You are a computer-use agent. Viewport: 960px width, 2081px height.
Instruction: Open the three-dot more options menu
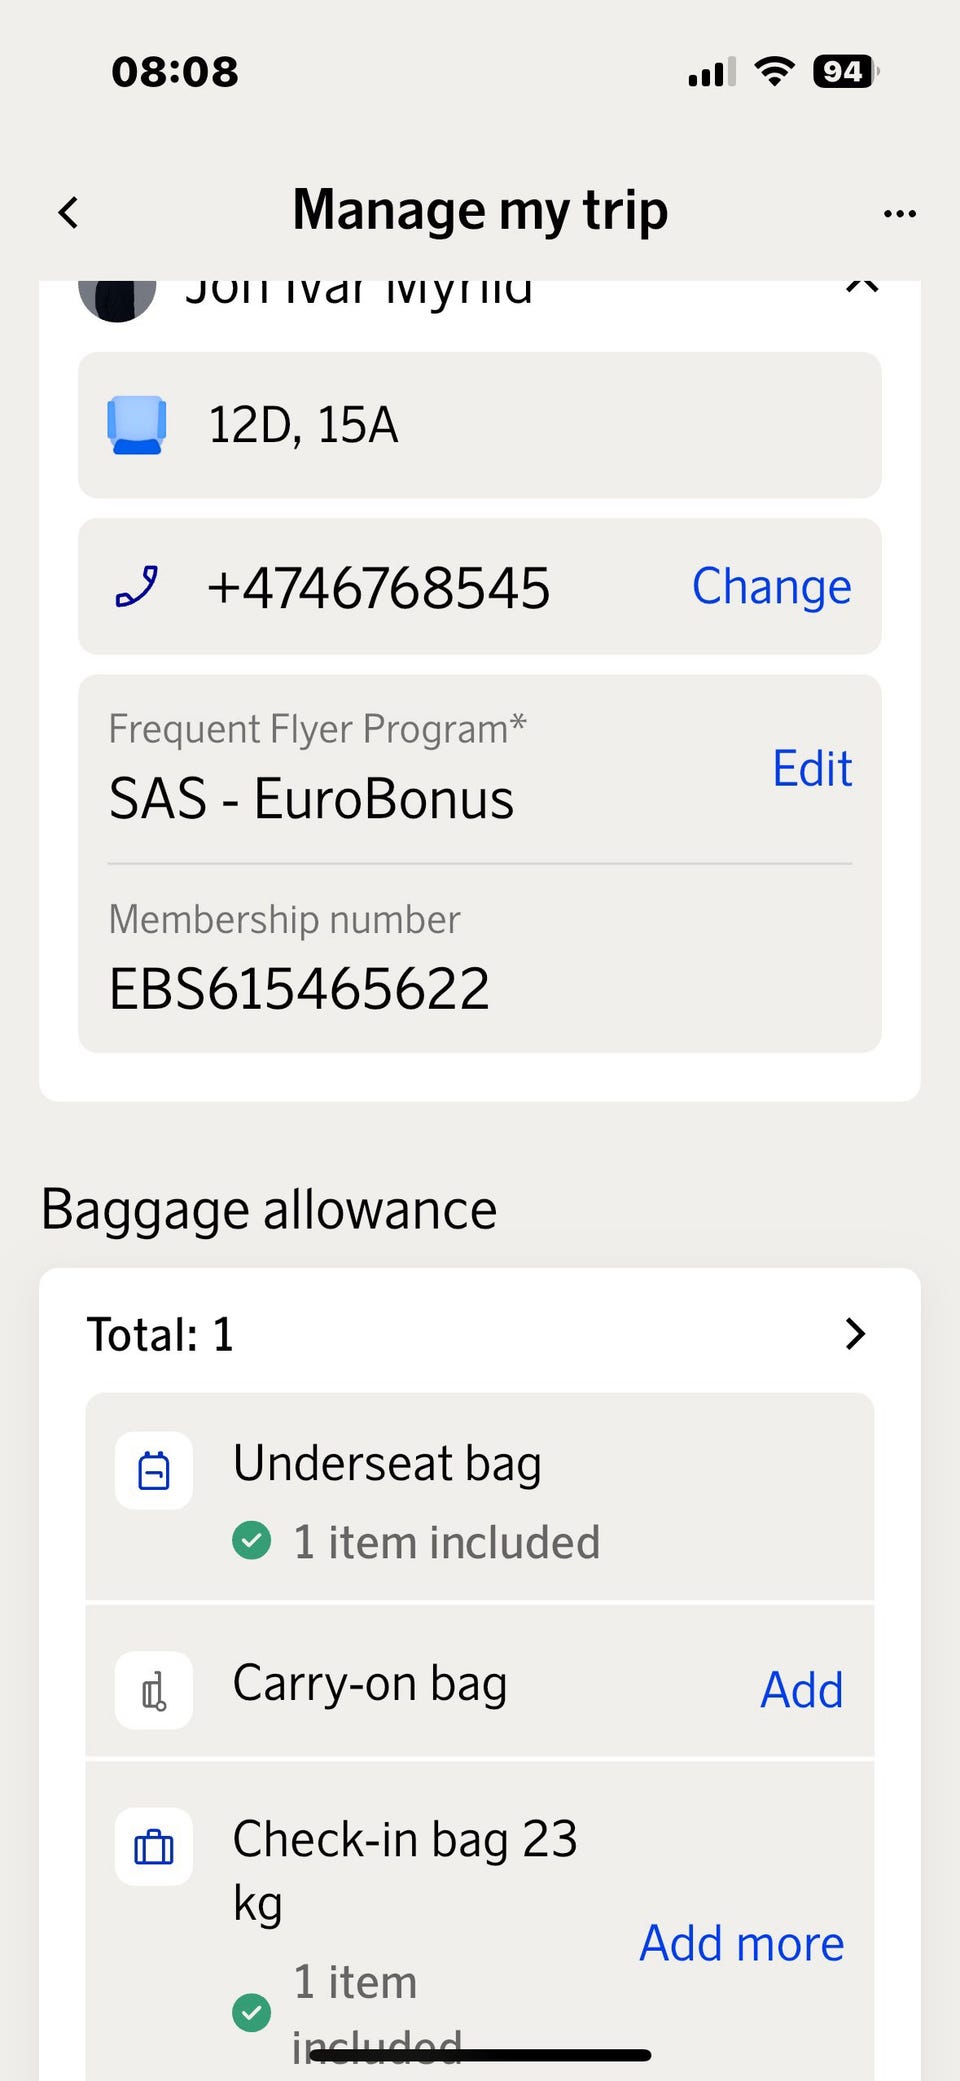click(899, 213)
